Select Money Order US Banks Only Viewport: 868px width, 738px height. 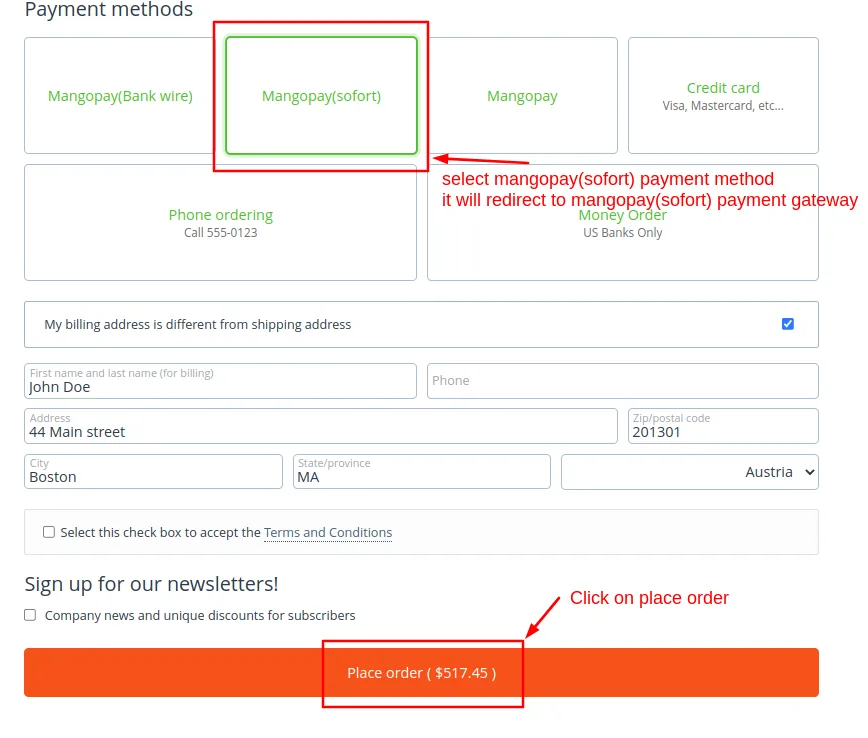click(623, 223)
